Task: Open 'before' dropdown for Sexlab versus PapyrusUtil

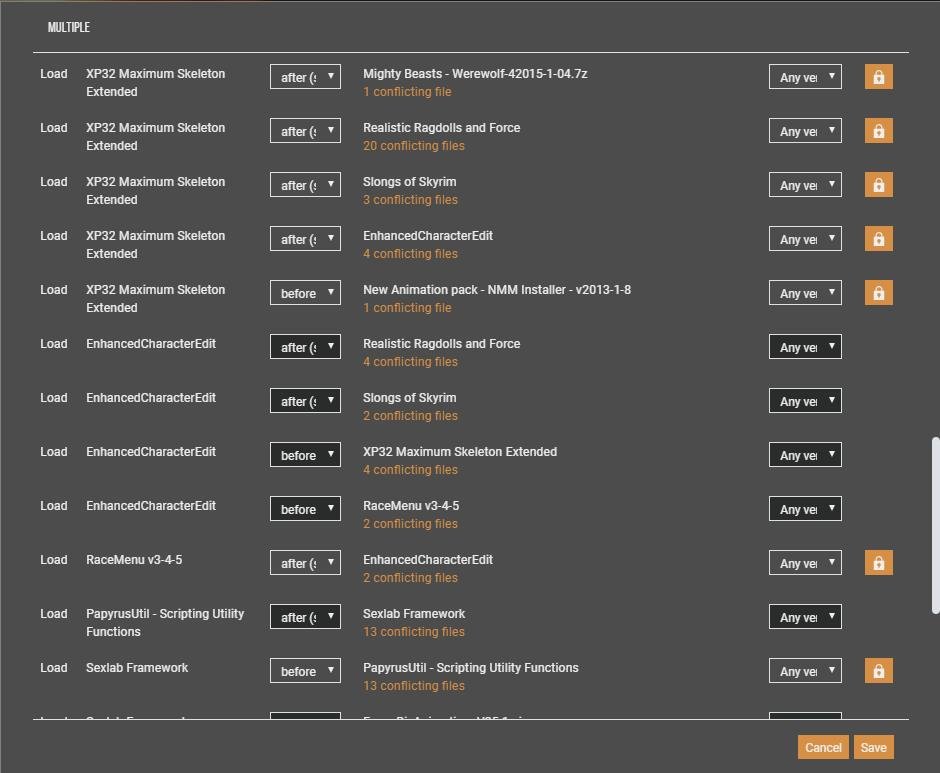Action: point(305,670)
